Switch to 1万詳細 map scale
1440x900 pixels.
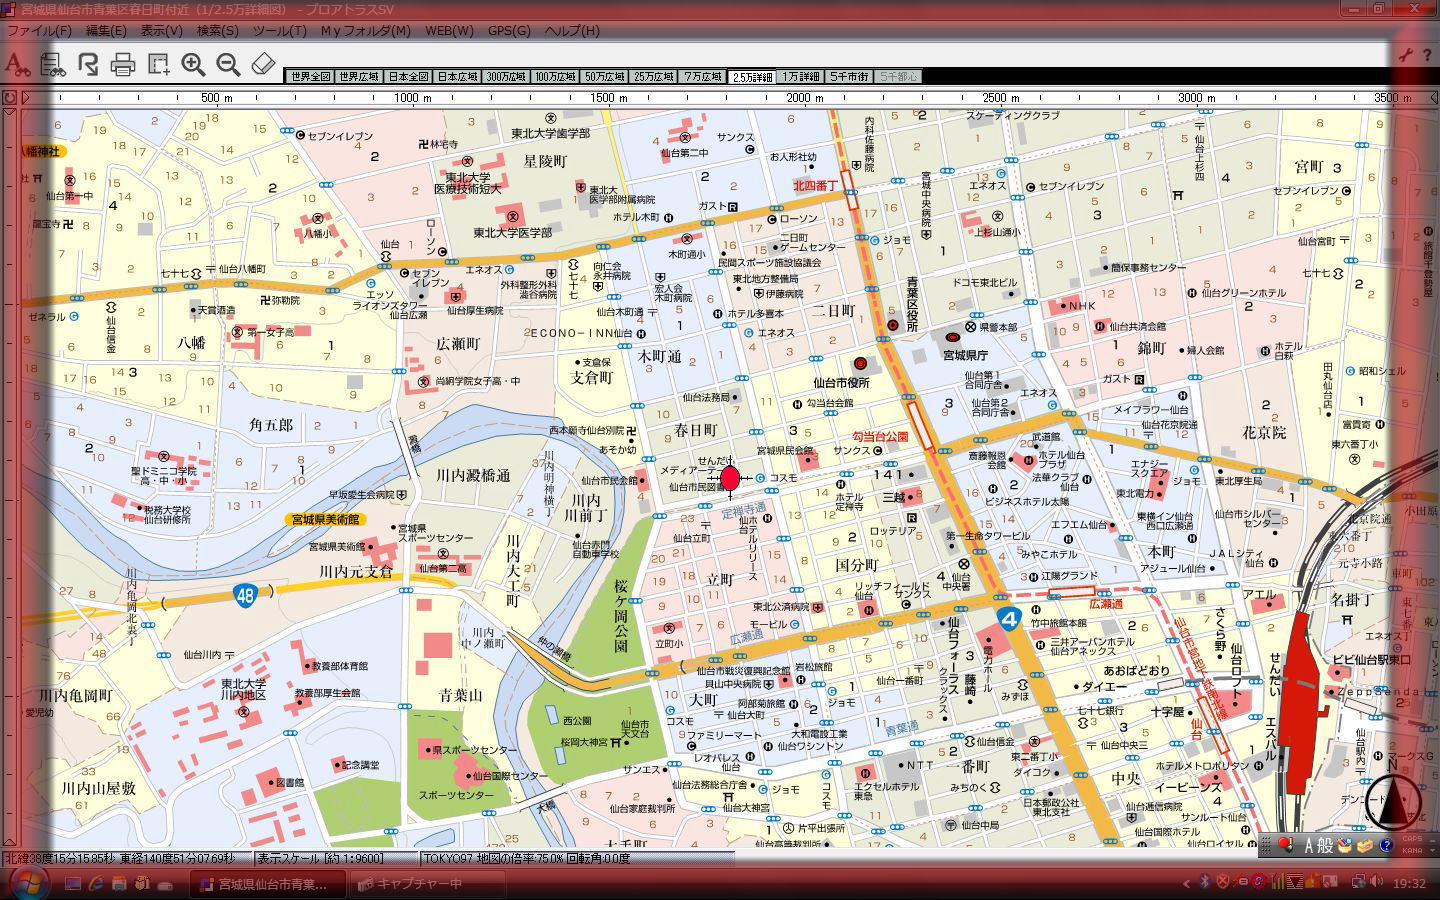[802, 77]
